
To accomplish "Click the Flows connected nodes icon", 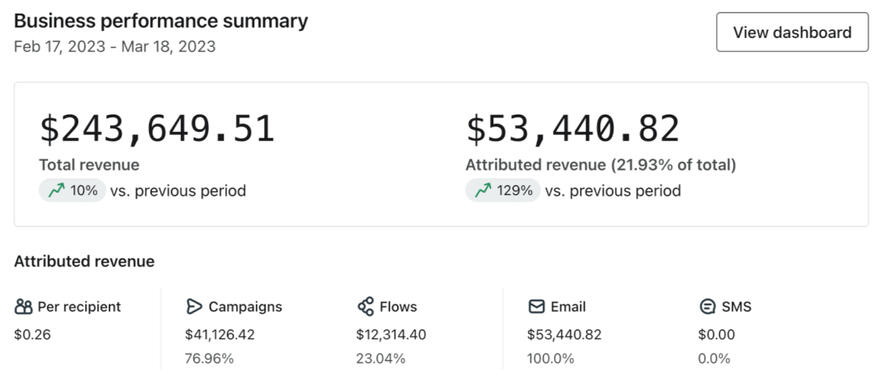I will (x=365, y=307).
